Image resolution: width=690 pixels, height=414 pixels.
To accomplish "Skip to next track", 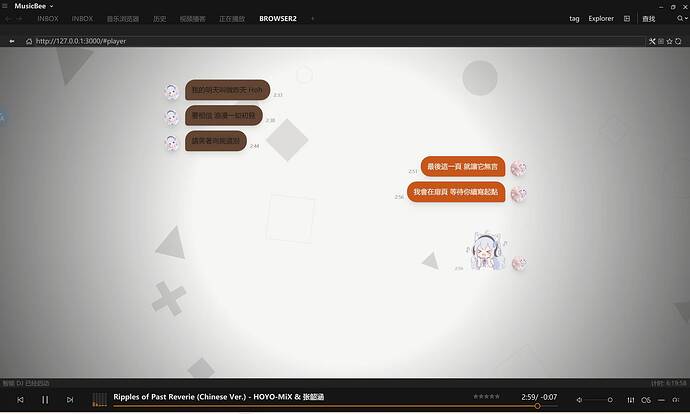I will pos(70,400).
